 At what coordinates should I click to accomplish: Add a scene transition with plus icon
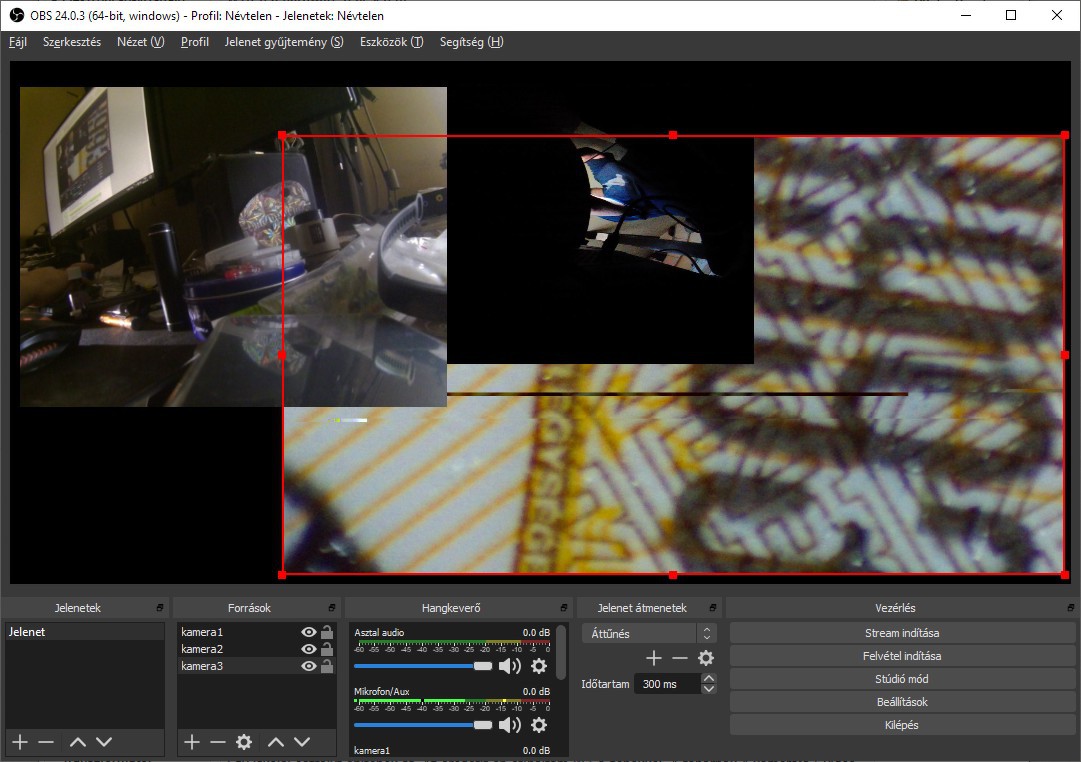654,658
